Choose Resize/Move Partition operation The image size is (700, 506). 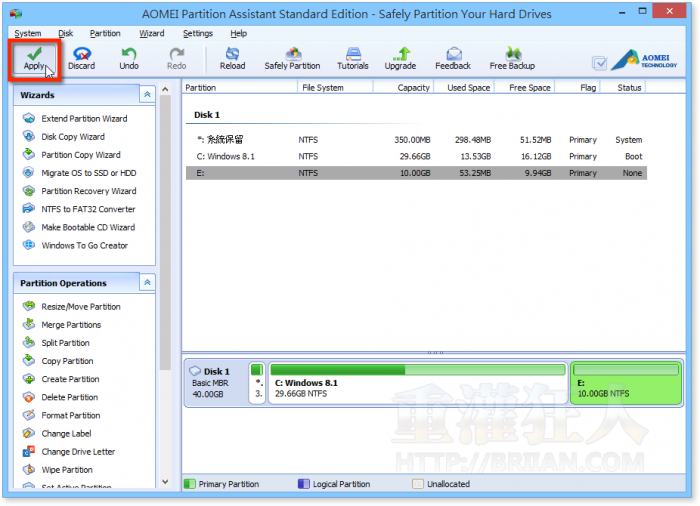(81, 307)
